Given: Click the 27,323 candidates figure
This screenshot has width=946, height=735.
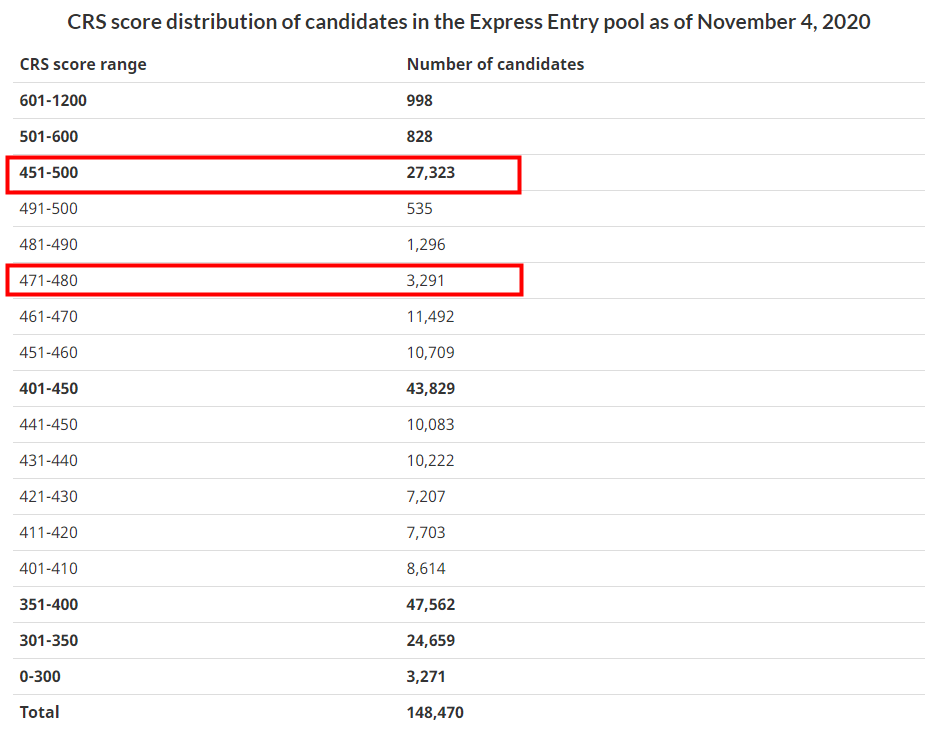Looking at the screenshot, I should point(431,172).
